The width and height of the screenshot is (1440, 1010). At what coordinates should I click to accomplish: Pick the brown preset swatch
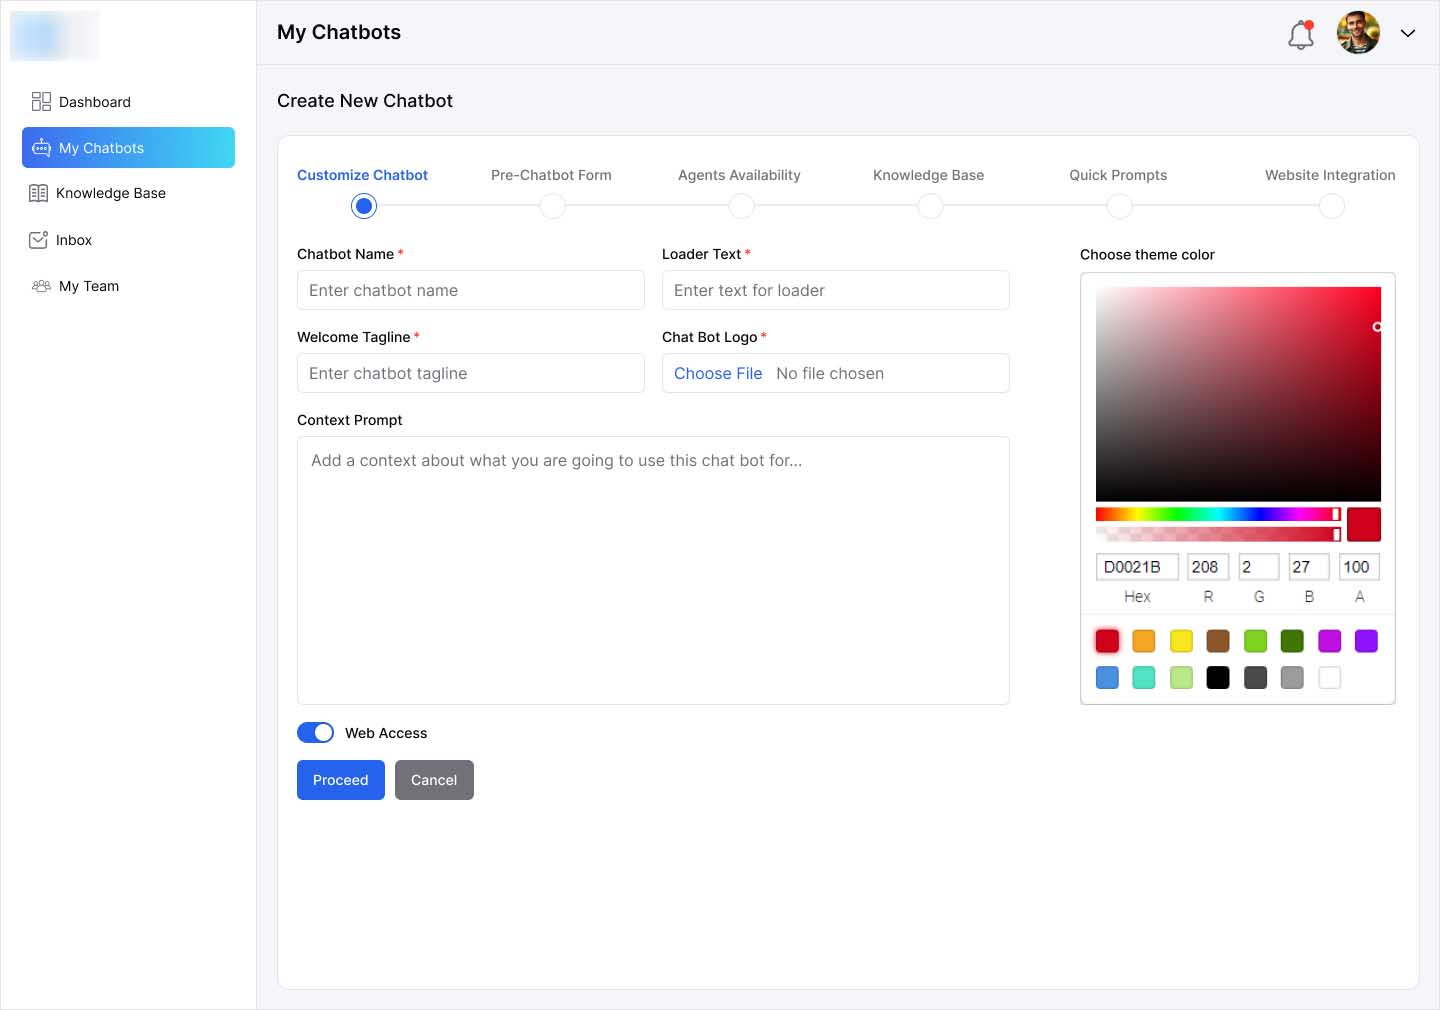point(1218,641)
